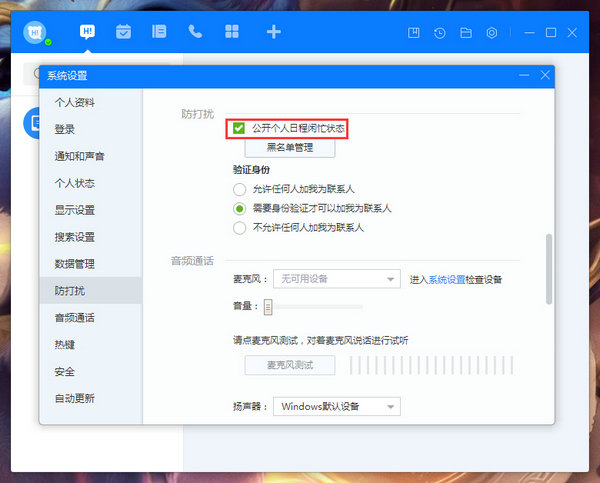The width and height of the screenshot is (600, 483).
Task: Open the apps grid icon
Action: pos(232,32)
